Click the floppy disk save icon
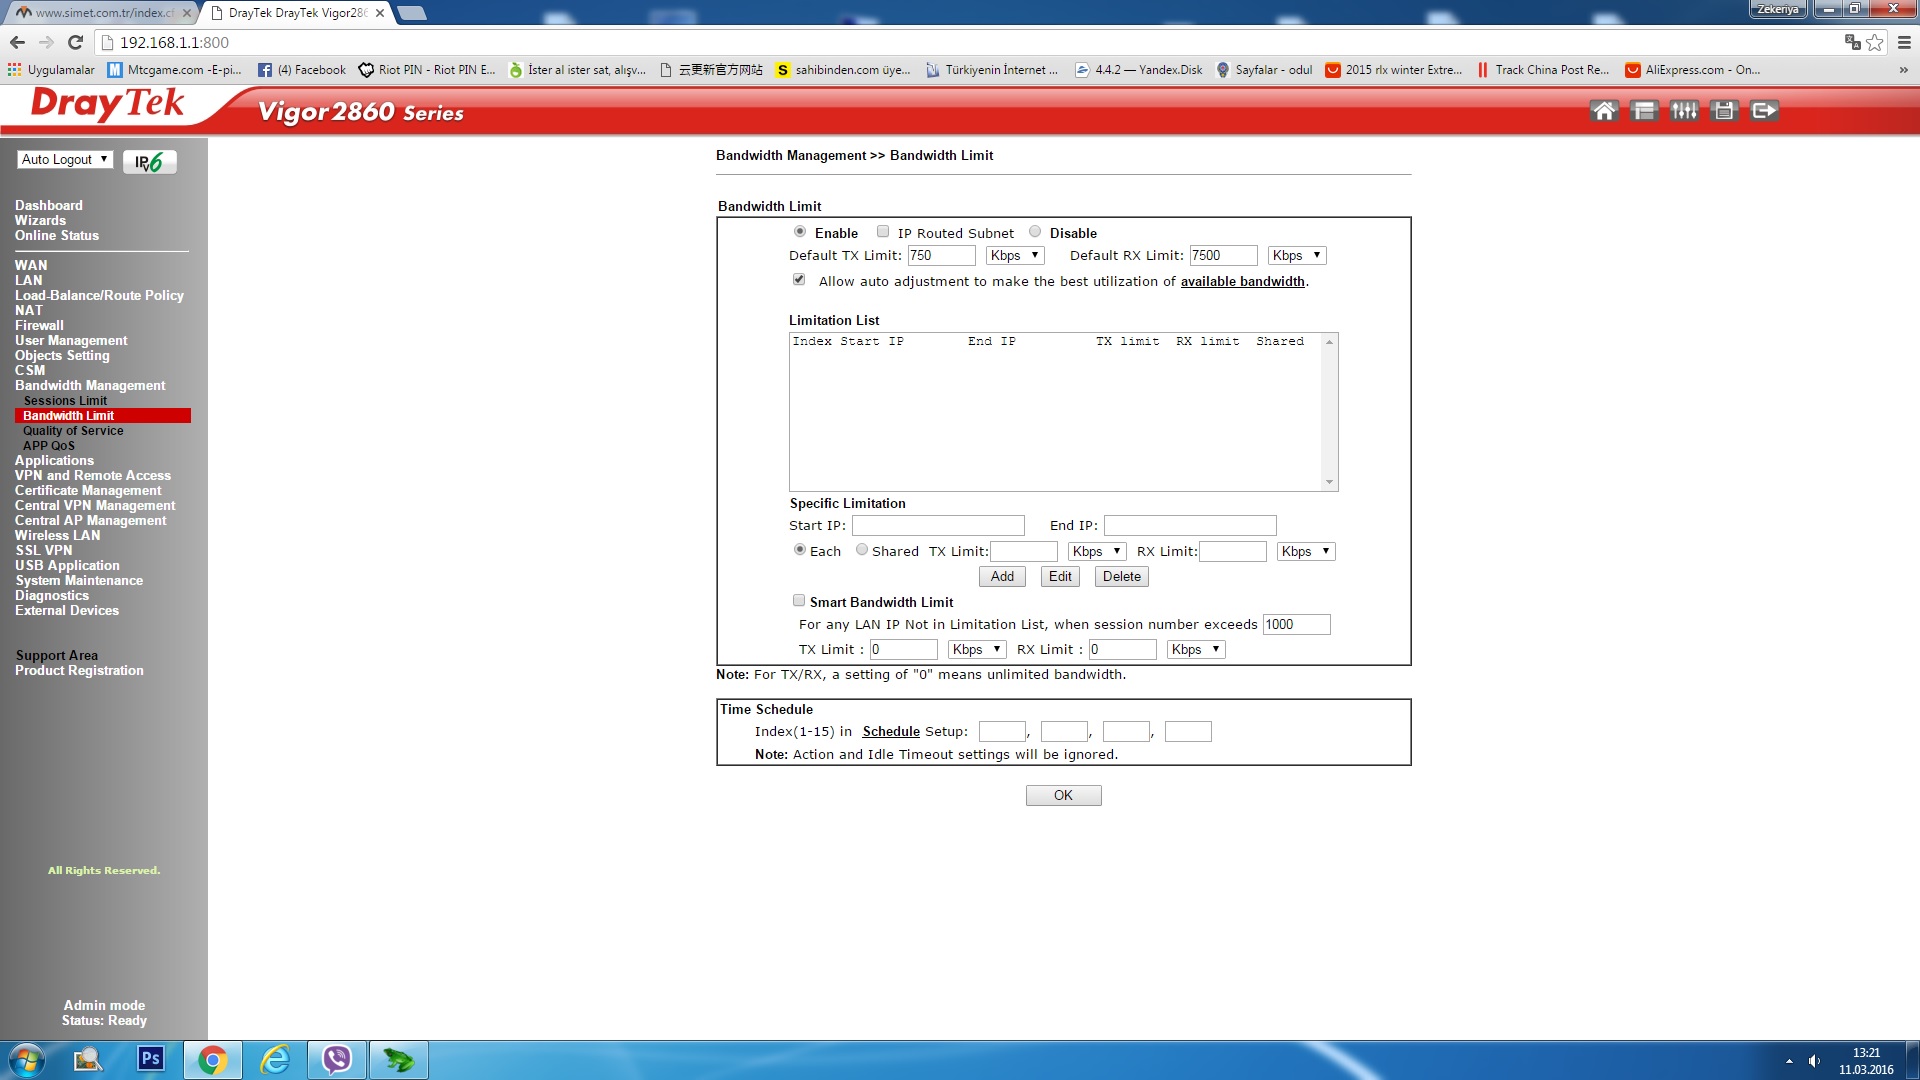The width and height of the screenshot is (1920, 1080). (1724, 111)
